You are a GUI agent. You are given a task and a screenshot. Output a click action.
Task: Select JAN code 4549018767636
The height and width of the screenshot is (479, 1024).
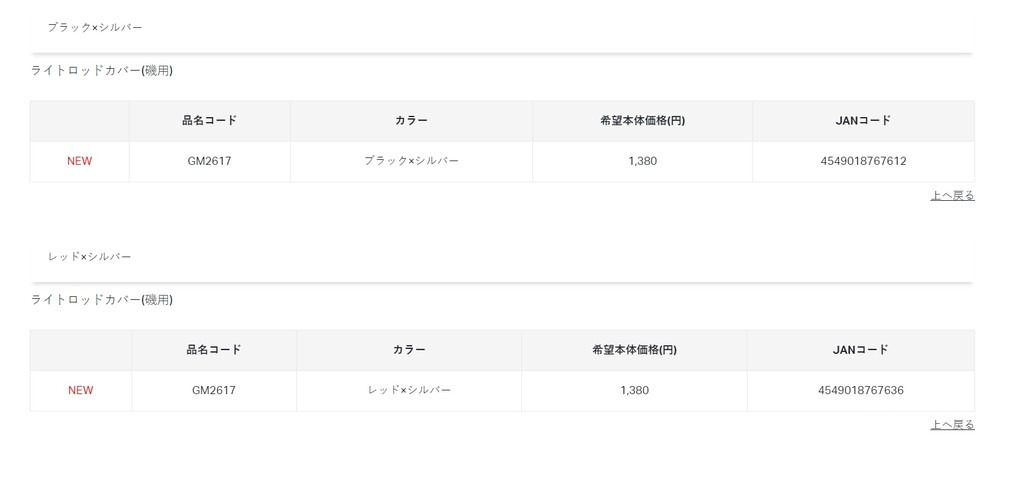click(x=860, y=390)
